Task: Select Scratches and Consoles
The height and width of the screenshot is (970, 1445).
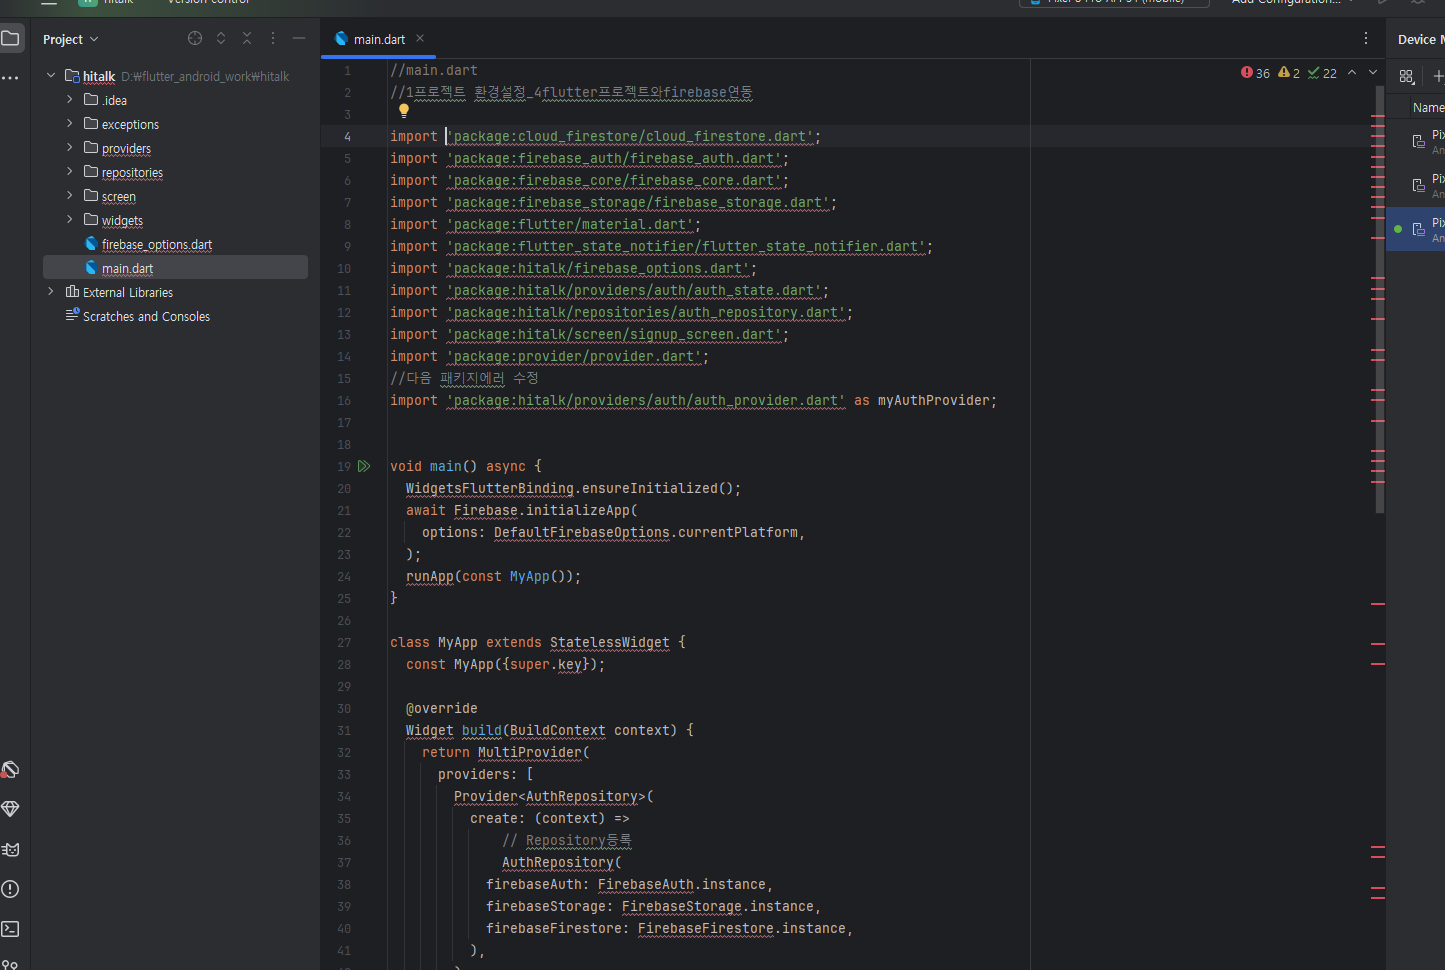Action: (x=146, y=316)
